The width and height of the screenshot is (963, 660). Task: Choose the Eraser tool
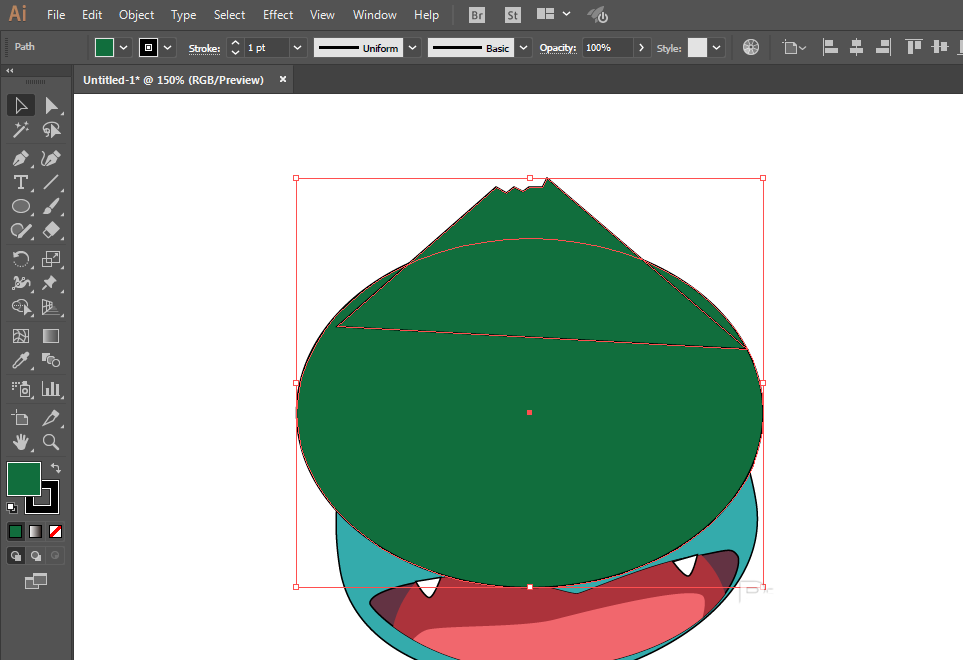tap(51, 230)
